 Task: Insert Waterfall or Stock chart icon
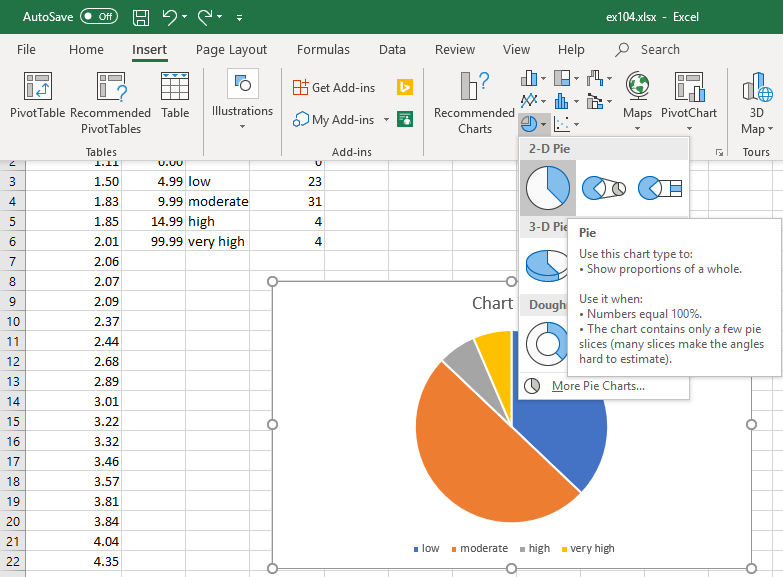[595, 78]
